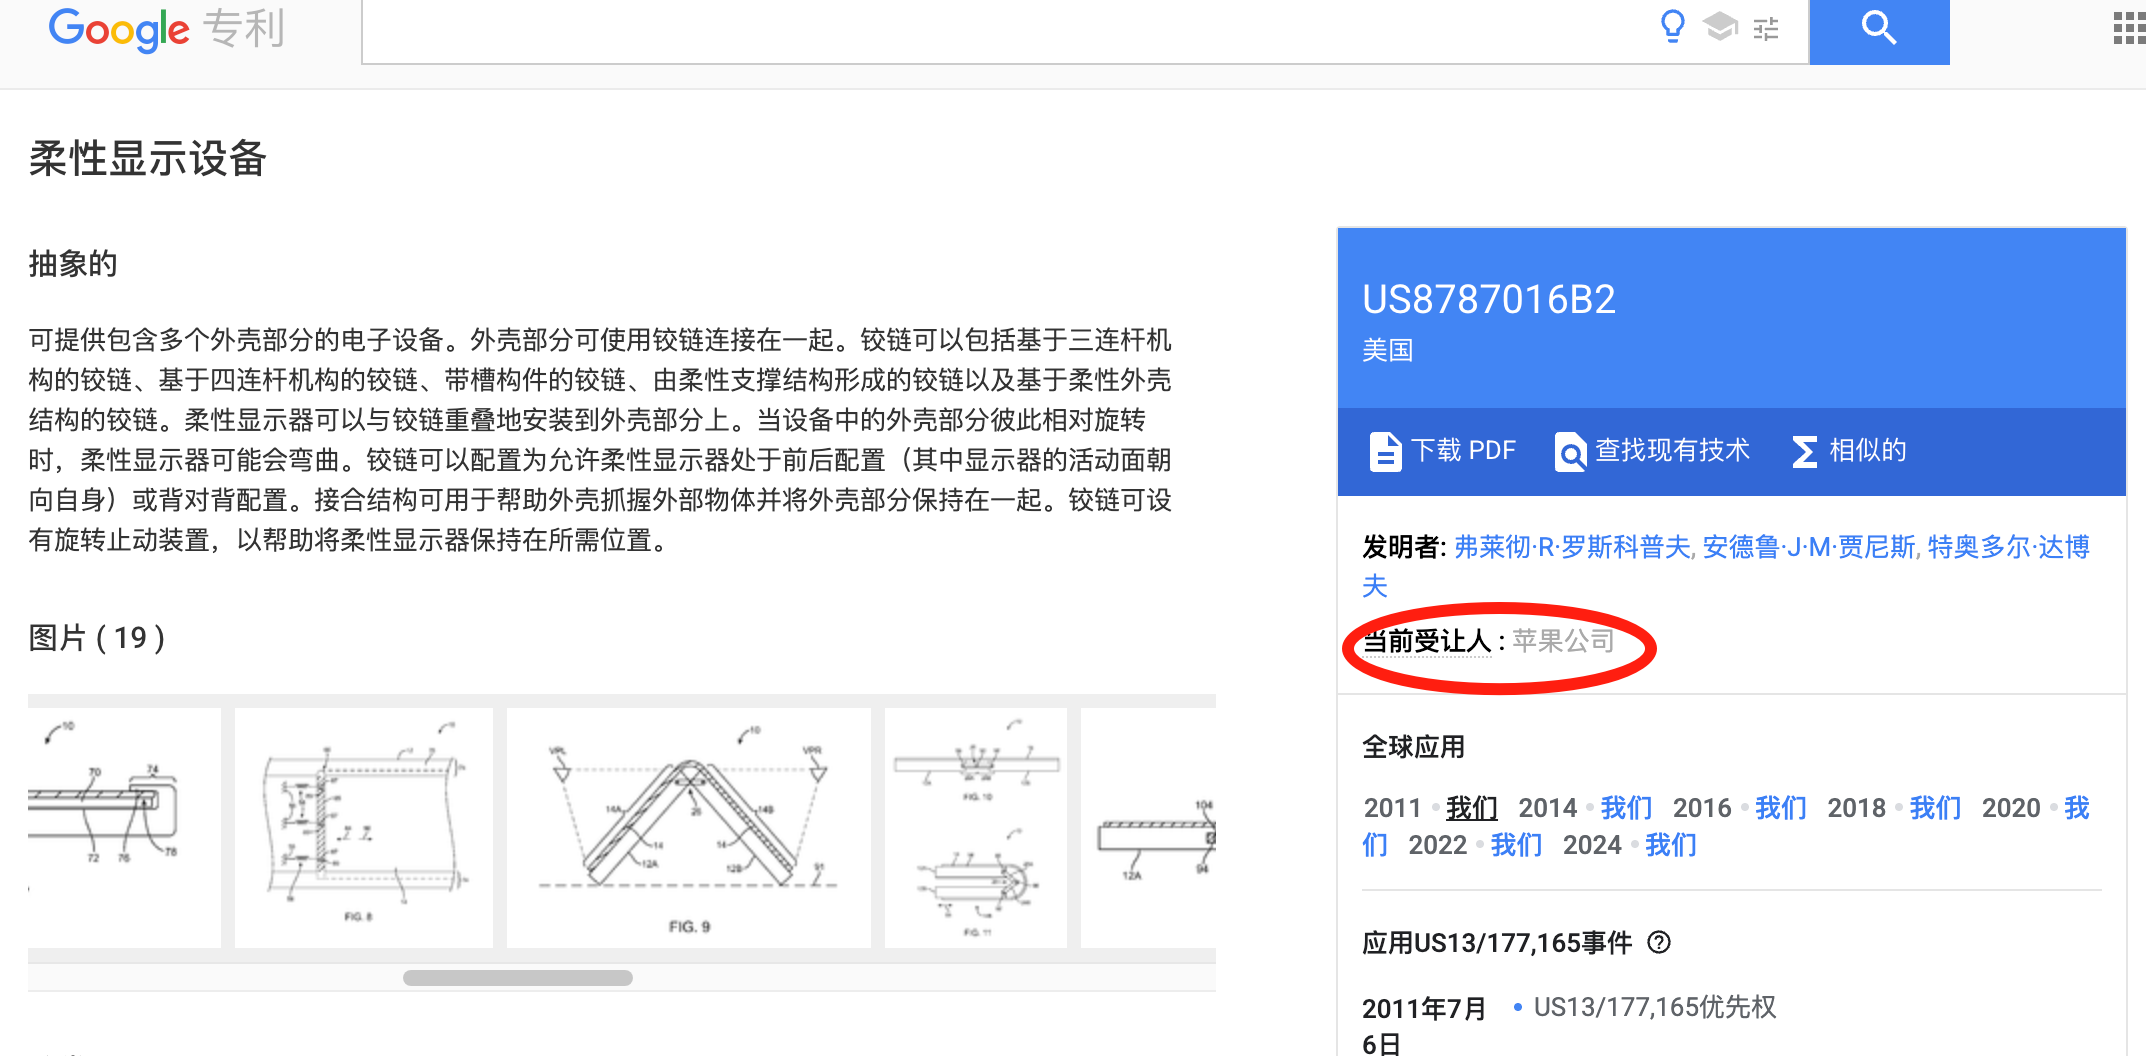
Task: Click the help icon beside 应用US13/177,165事件
Action: (x=1659, y=942)
